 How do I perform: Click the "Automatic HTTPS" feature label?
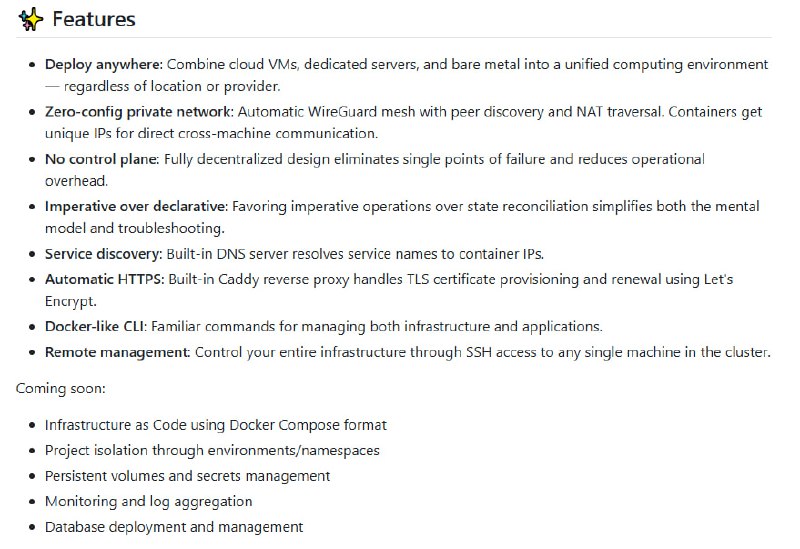(105, 279)
